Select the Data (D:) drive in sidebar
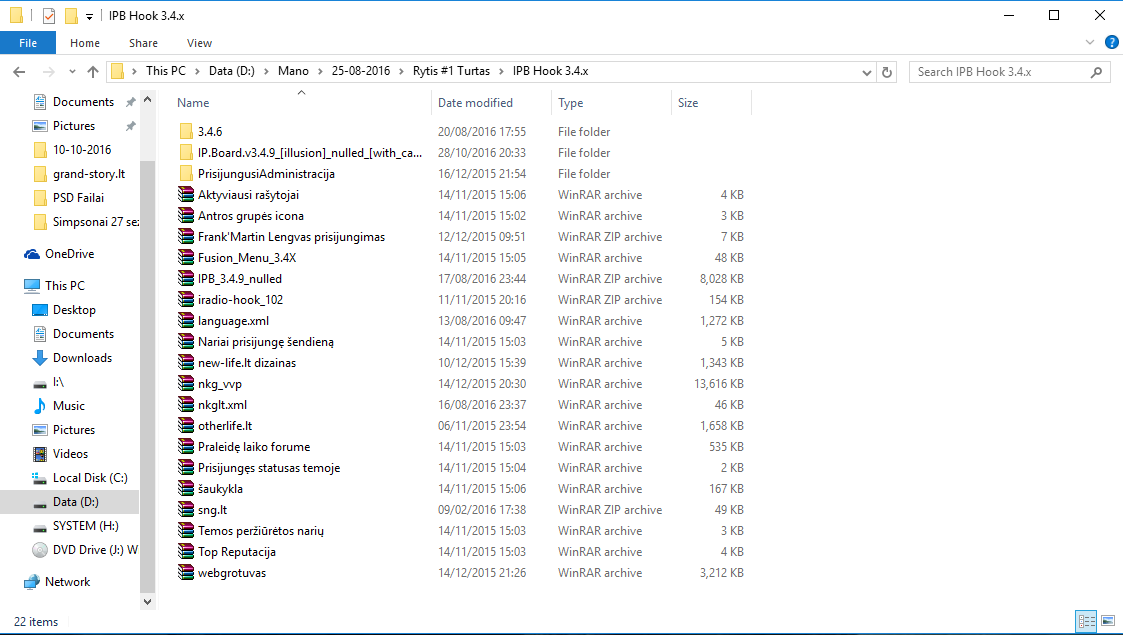Viewport: 1123px width, 635px height. [69, 502]
